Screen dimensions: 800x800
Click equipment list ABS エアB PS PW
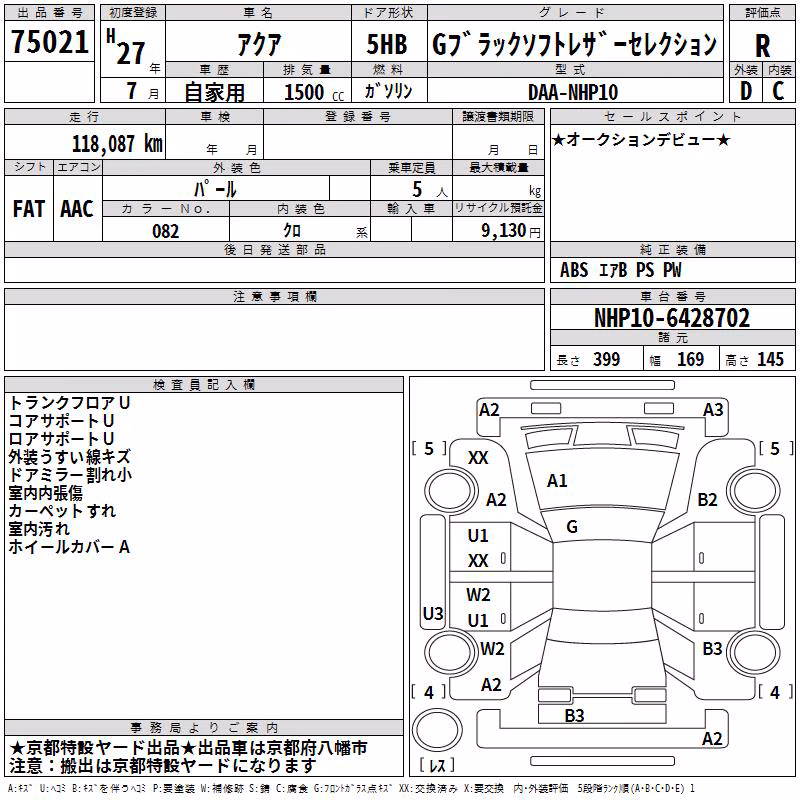(x=620, y=270)
